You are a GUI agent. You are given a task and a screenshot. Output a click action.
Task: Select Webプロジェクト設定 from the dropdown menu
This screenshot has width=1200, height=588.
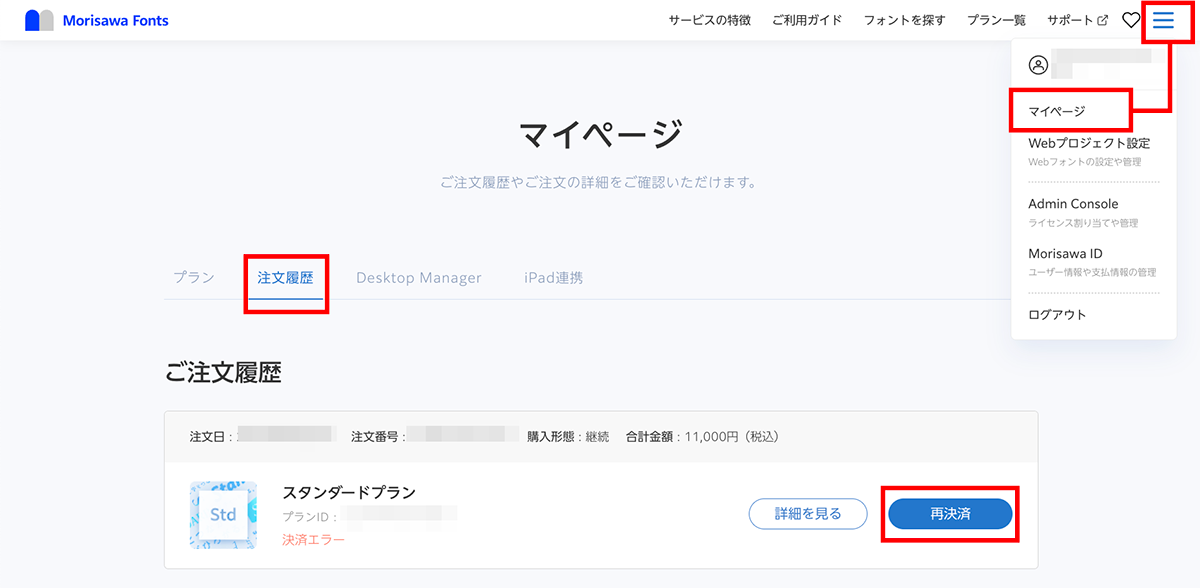point(1089,143)
